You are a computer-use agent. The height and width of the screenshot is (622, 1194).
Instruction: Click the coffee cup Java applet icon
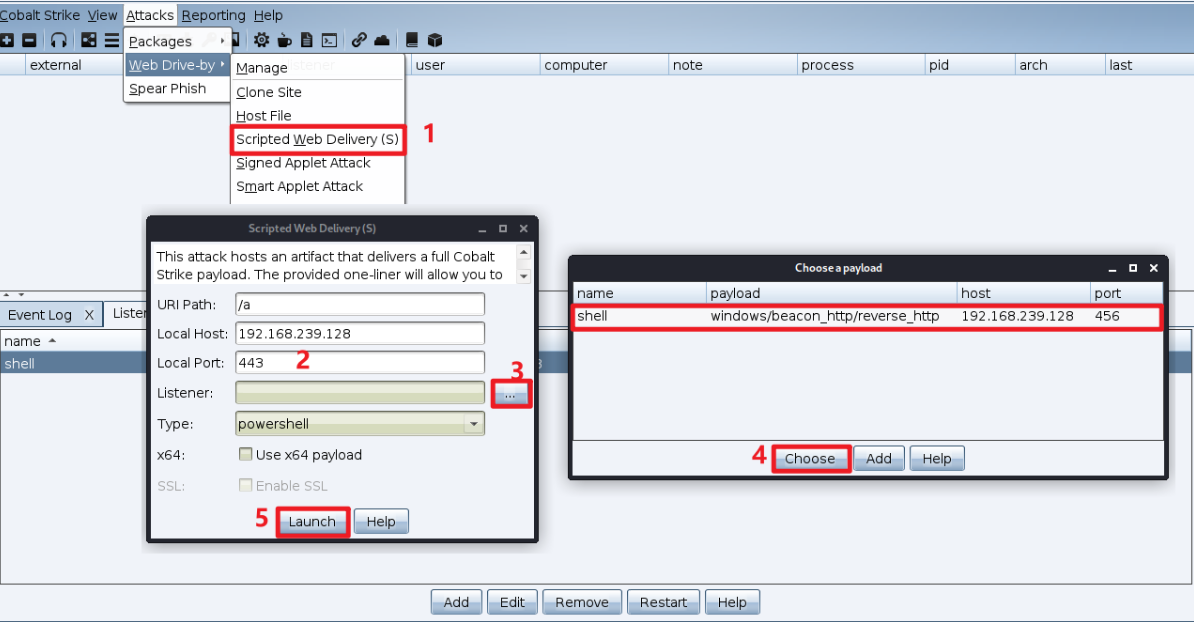(285, 40)
